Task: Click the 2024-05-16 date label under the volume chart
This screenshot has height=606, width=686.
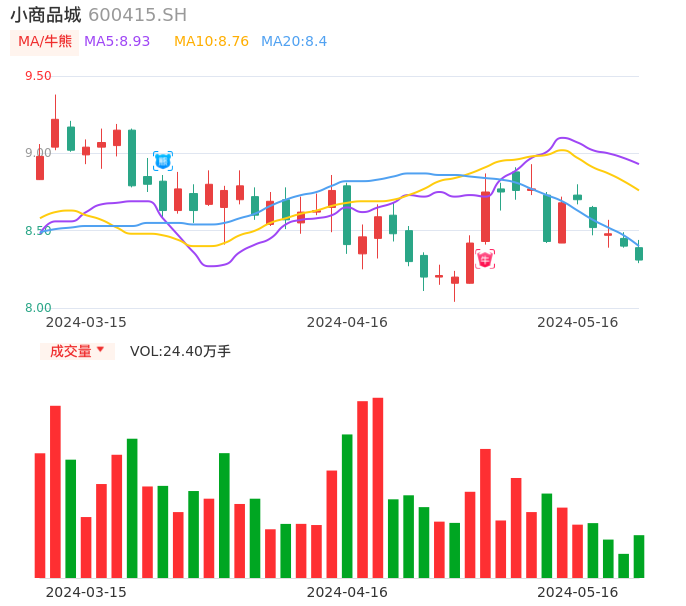Action: click(x=578, y=592)
